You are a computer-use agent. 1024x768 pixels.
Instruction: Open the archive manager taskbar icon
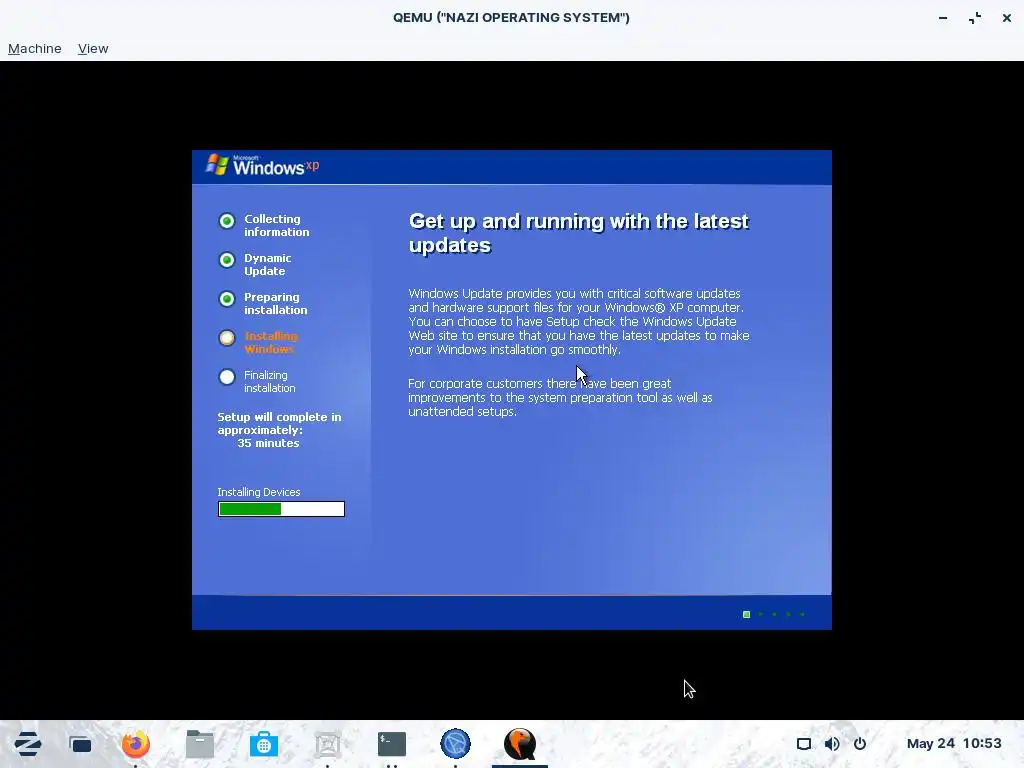pyautogui.click(x=328, y=744)
